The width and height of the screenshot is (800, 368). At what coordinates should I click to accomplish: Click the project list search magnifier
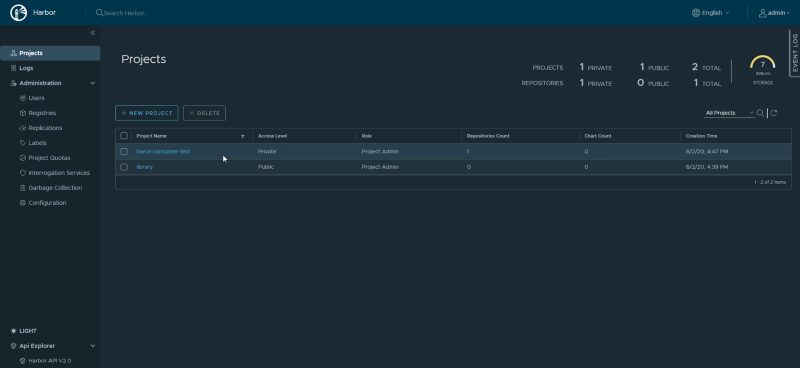[760, 113]
